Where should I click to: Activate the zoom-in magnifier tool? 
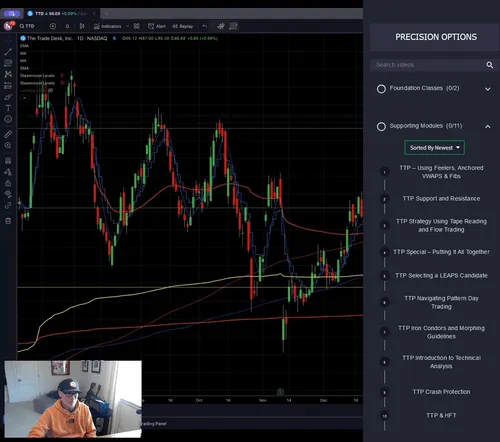point(8,145)
